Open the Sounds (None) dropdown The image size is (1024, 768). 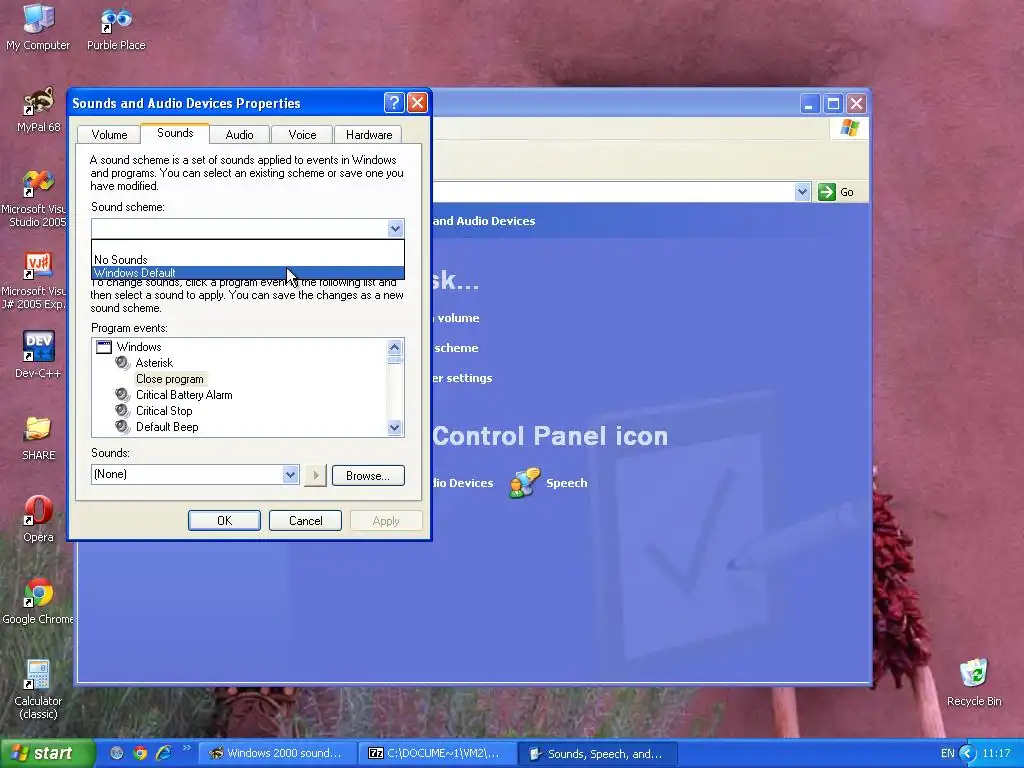click(x=290, y=475)
